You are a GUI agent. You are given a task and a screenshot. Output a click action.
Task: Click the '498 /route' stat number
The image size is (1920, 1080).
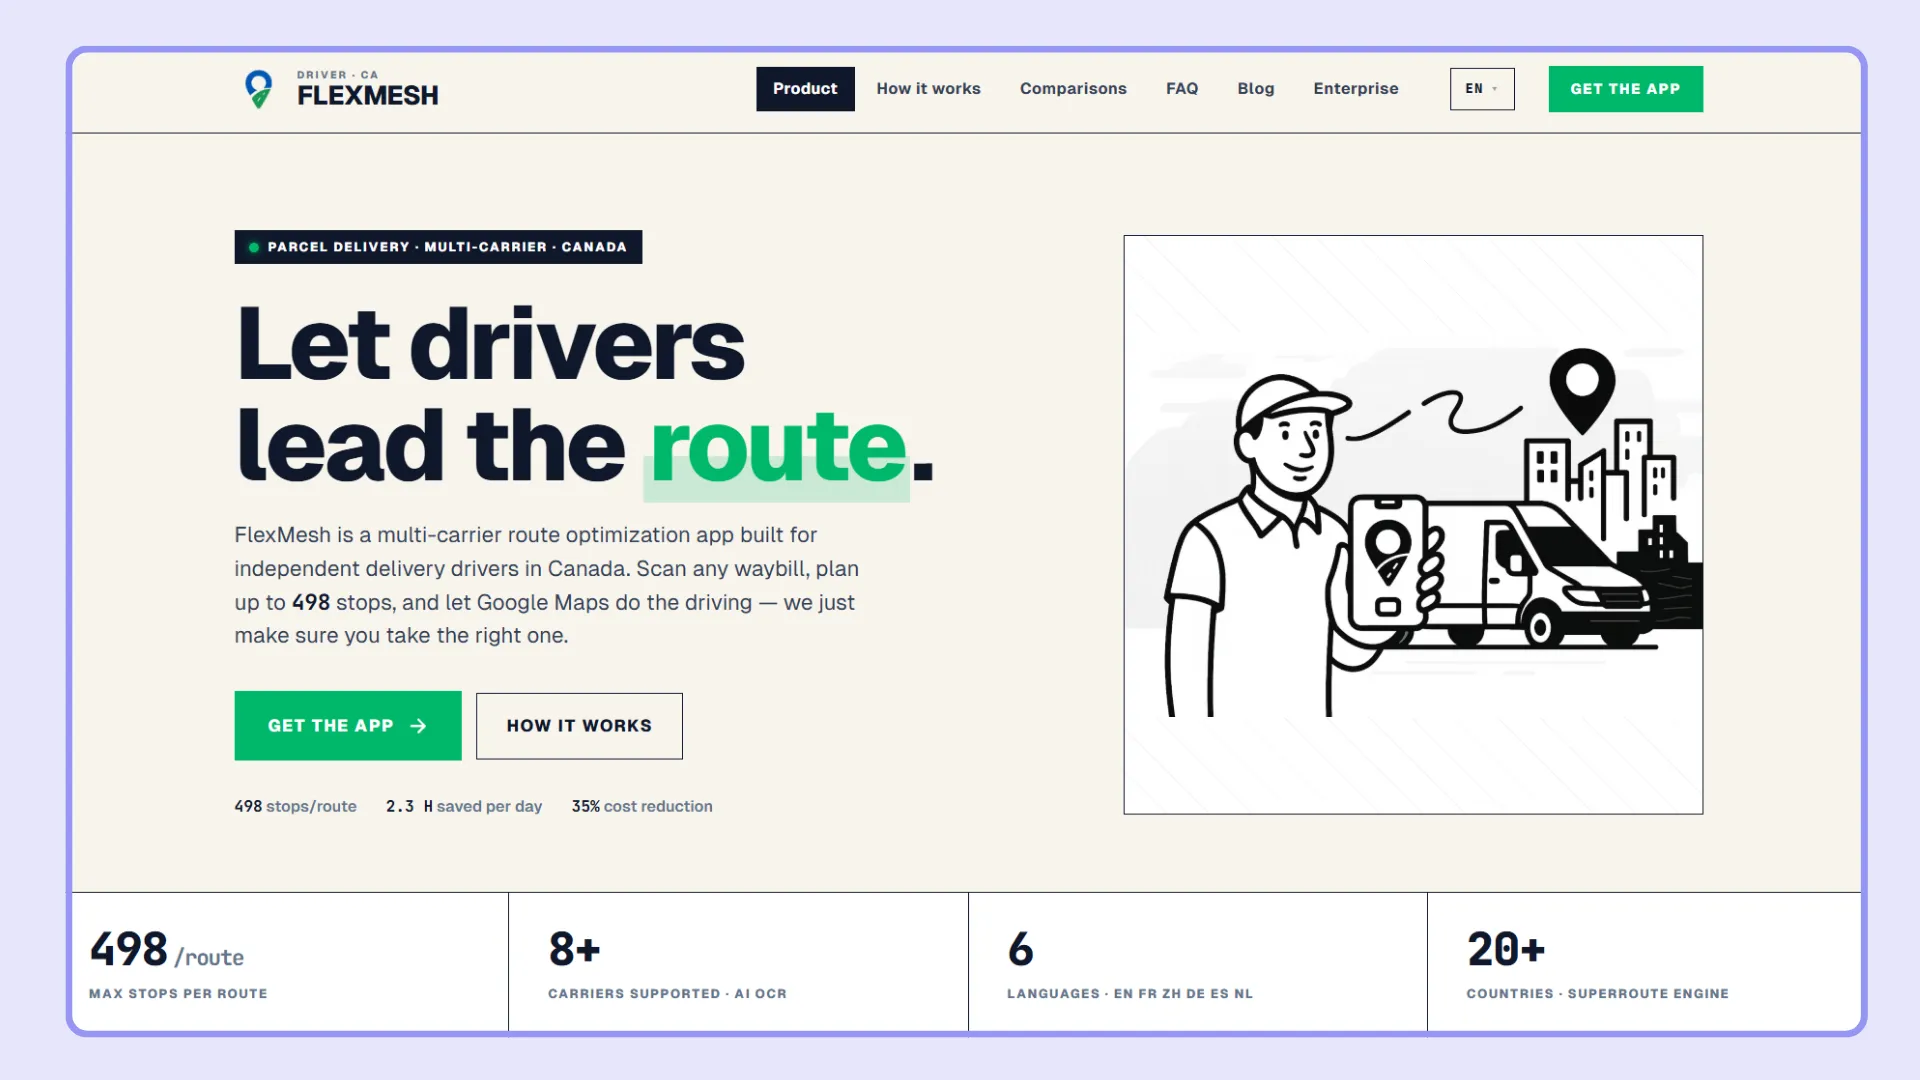coord(167,950)
